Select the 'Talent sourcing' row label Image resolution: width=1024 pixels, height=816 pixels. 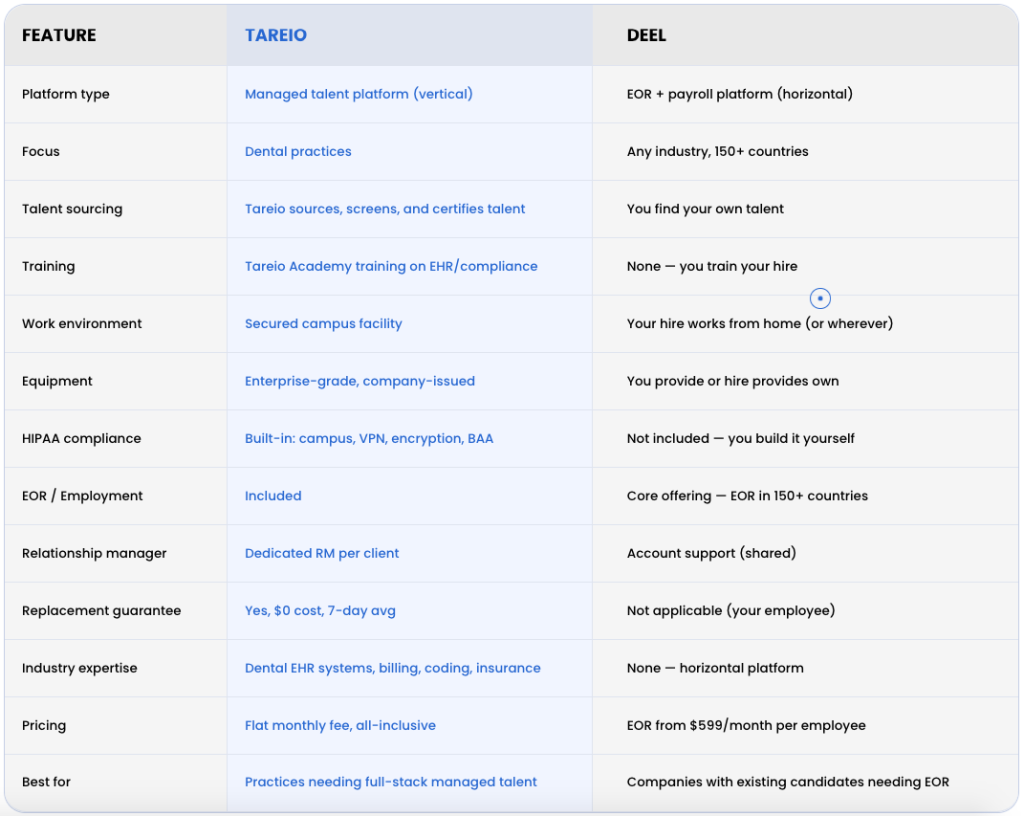tap(72, 209)
